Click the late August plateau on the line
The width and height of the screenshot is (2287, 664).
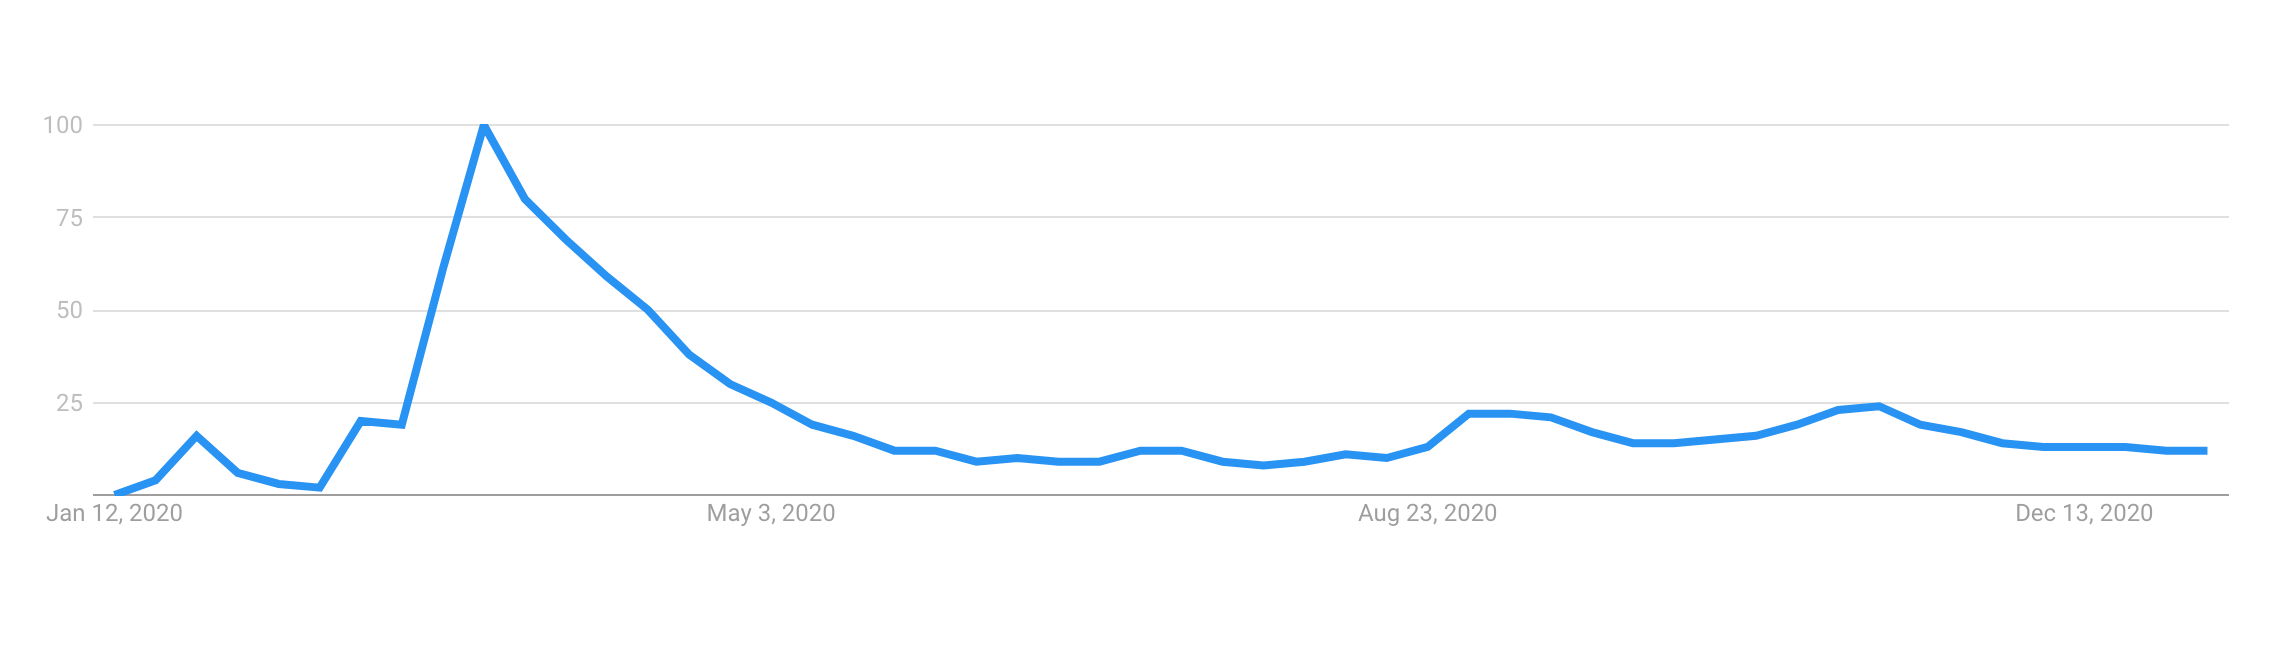1489,413
